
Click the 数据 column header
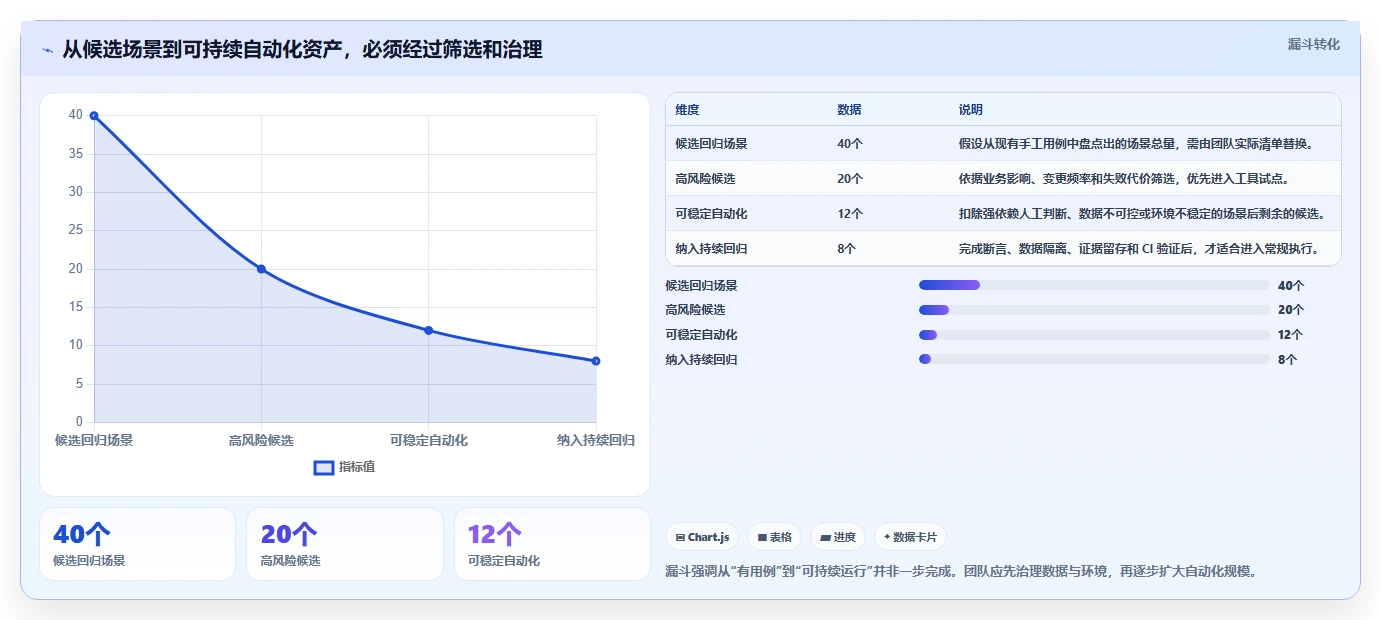click(849, 110)
